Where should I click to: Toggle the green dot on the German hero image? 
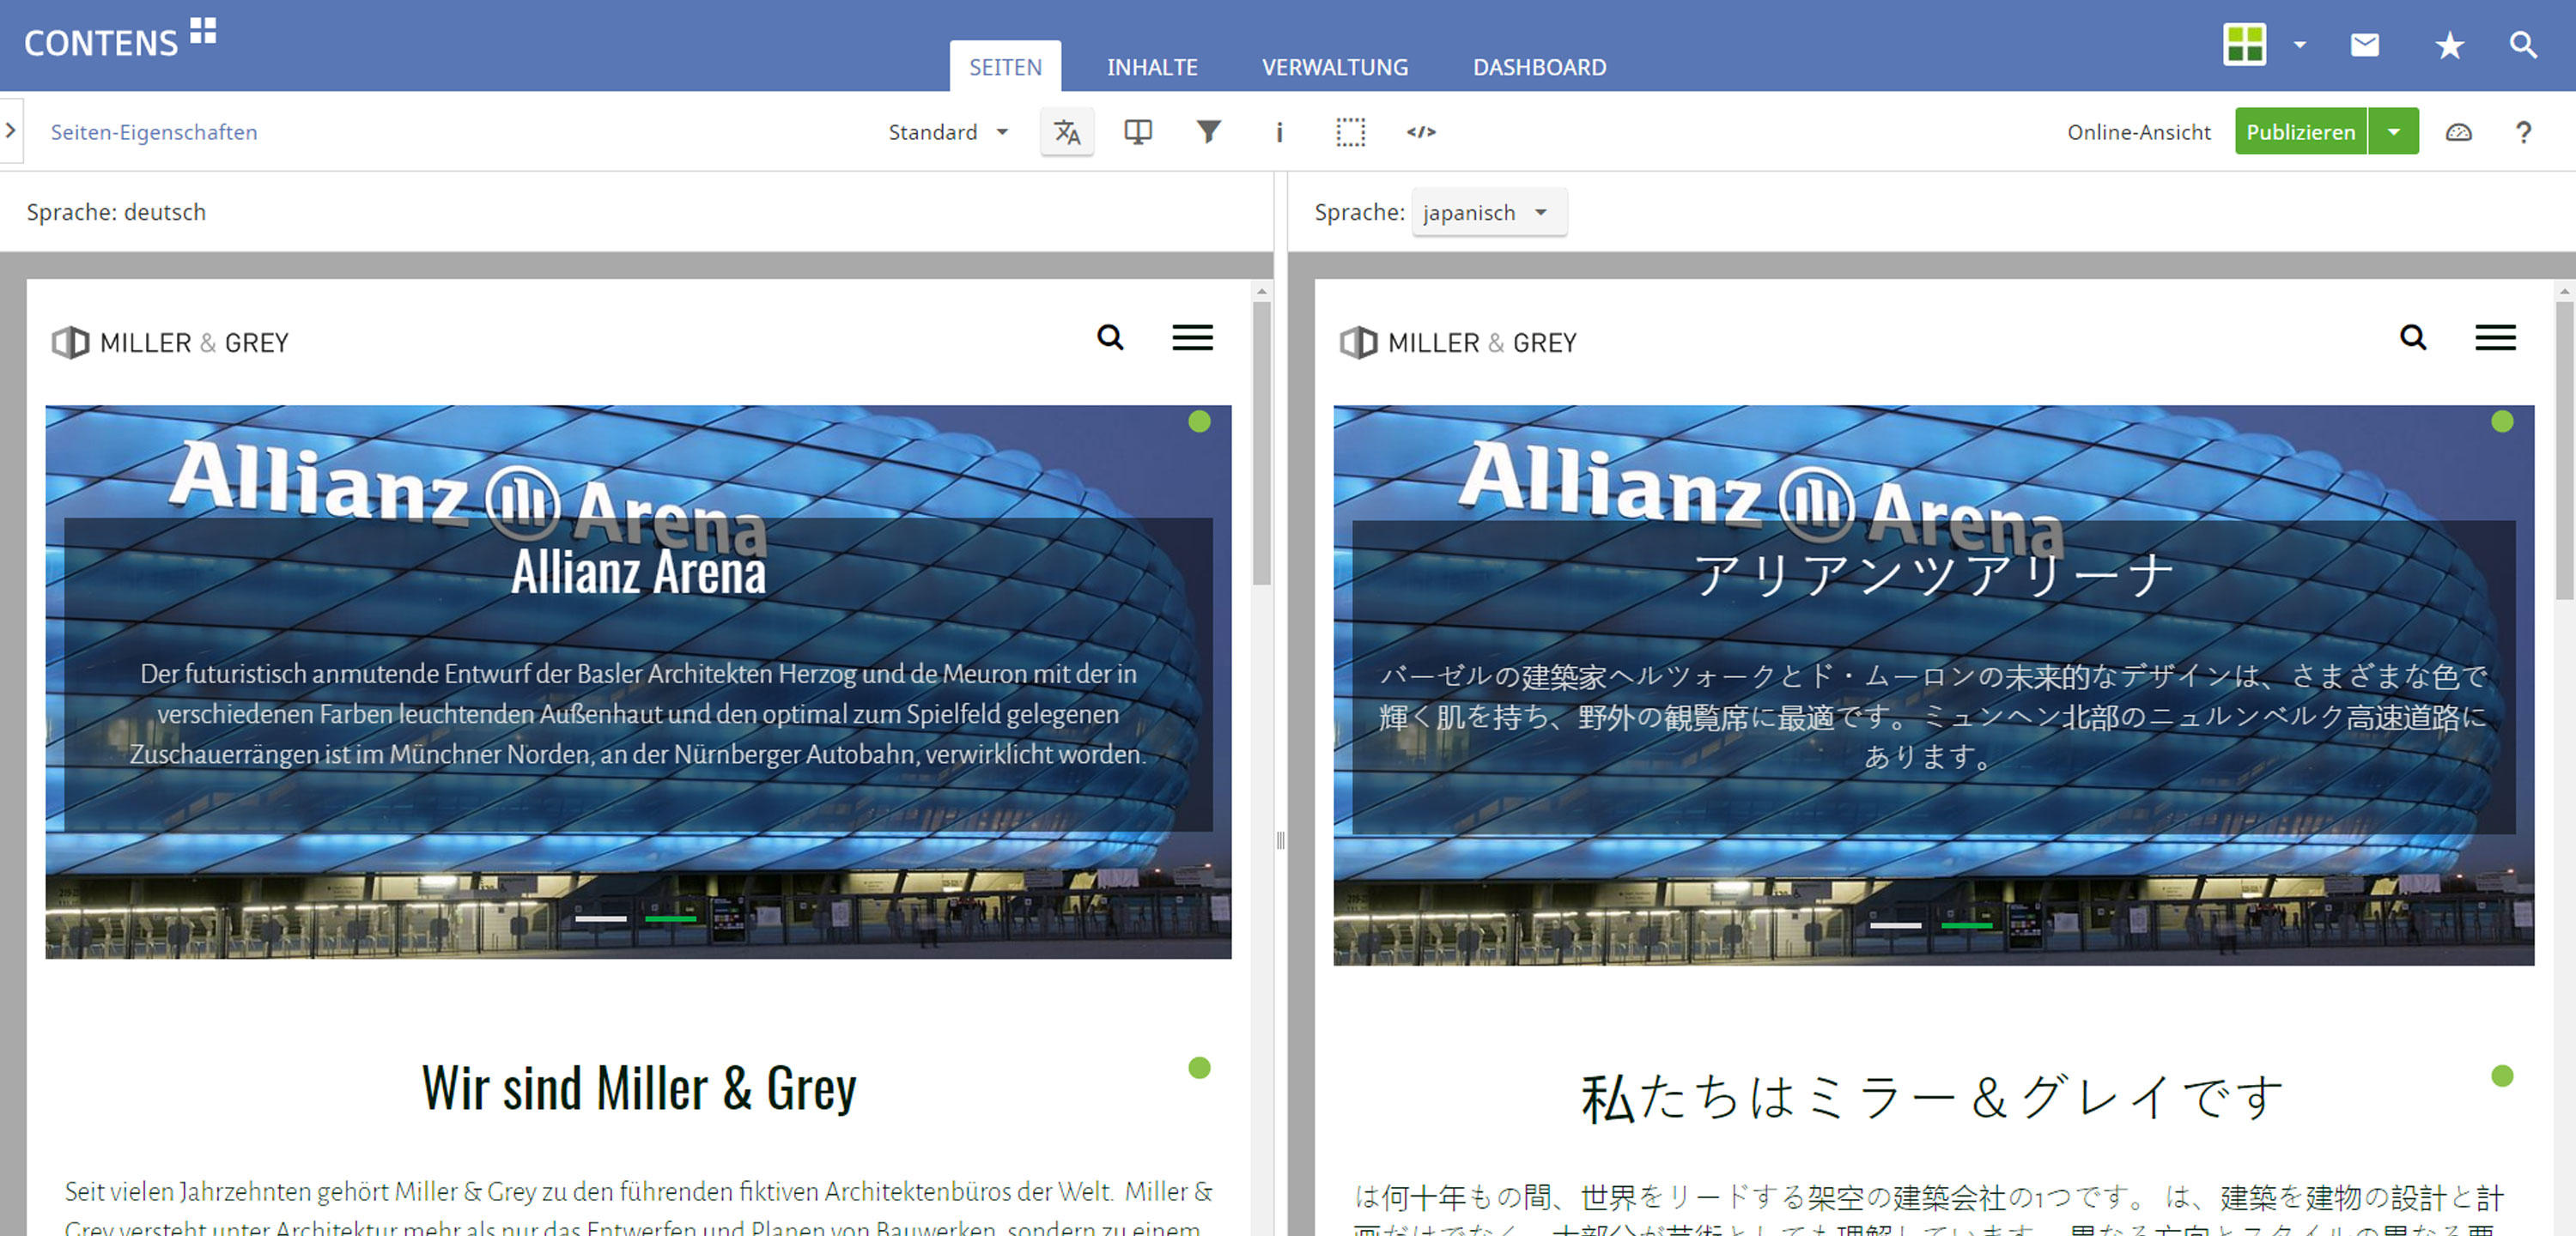(1200, 421)
